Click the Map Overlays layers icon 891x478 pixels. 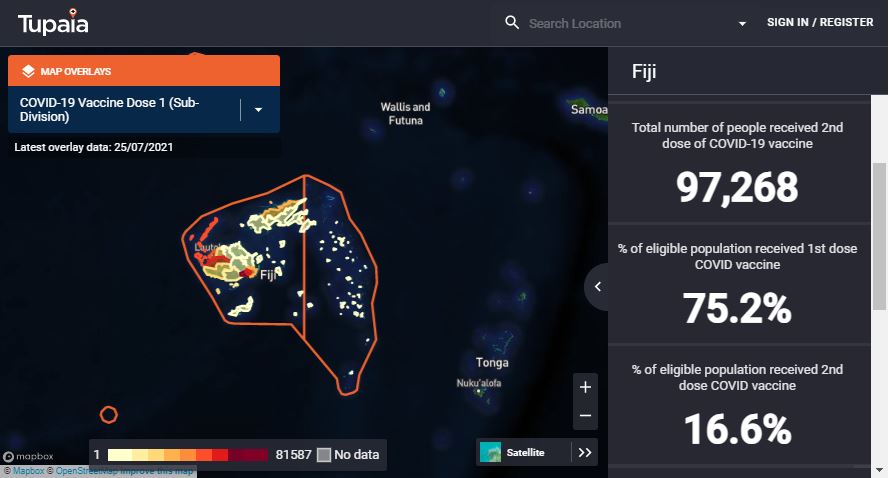pyautogui.click(x=28, y=71)
